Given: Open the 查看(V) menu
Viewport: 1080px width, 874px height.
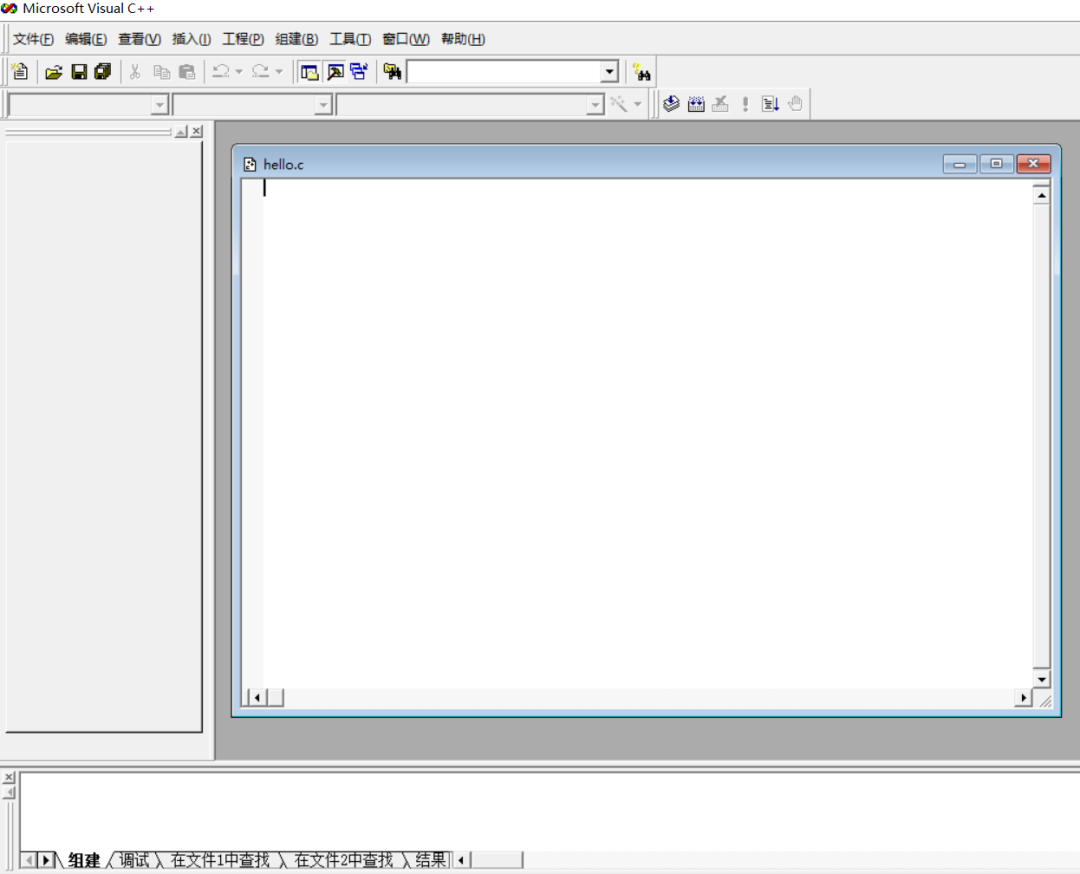Looking at the screenshot, I should pyautogui.click(x=139, y=39).
